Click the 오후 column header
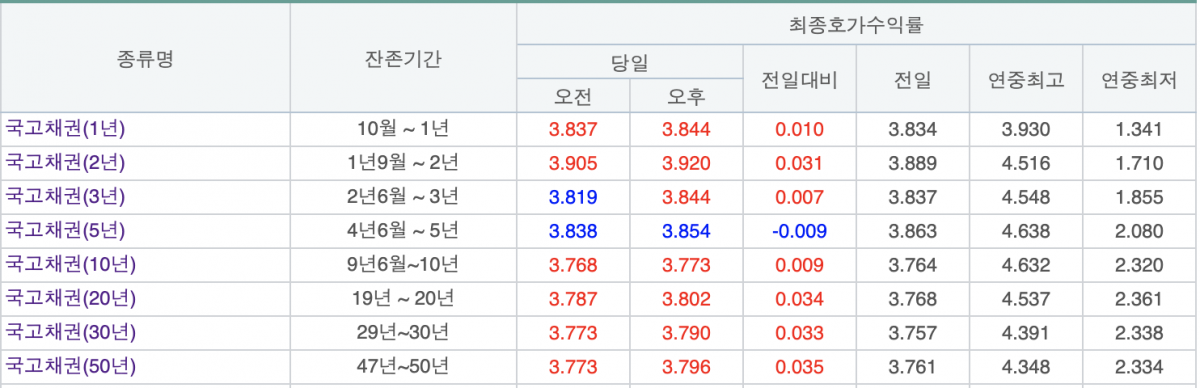1200x388 pixels. tap(686, 96)
